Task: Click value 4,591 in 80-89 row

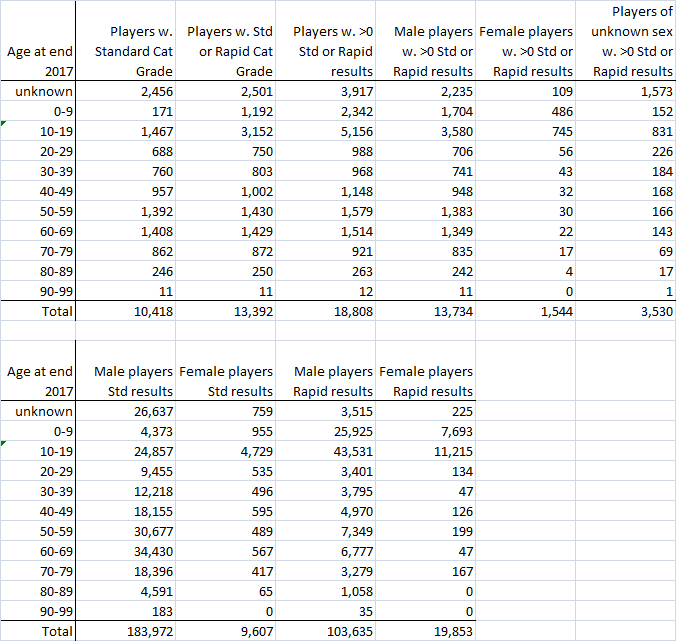Action: coord(125,591)
